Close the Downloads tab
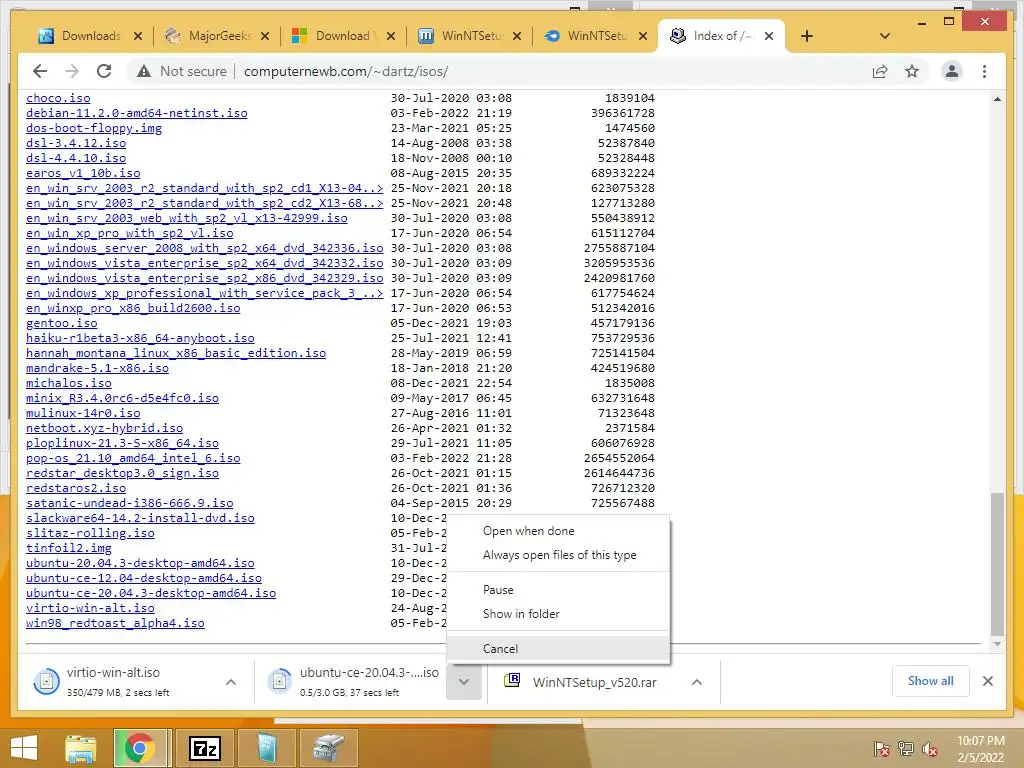This screenshot has height=768, width=1024. (138, 36)
